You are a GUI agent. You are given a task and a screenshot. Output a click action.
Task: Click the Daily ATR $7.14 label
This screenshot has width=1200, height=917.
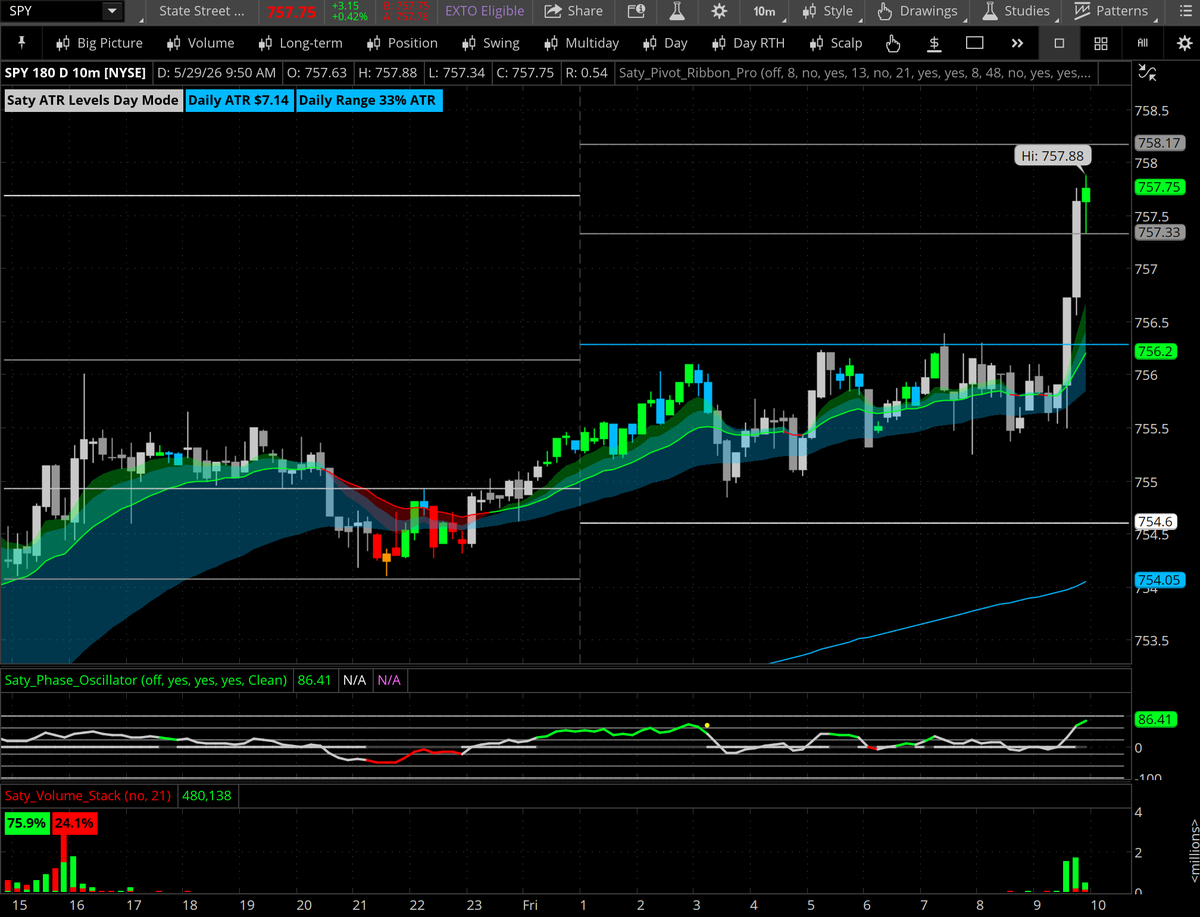pos(239,100)
